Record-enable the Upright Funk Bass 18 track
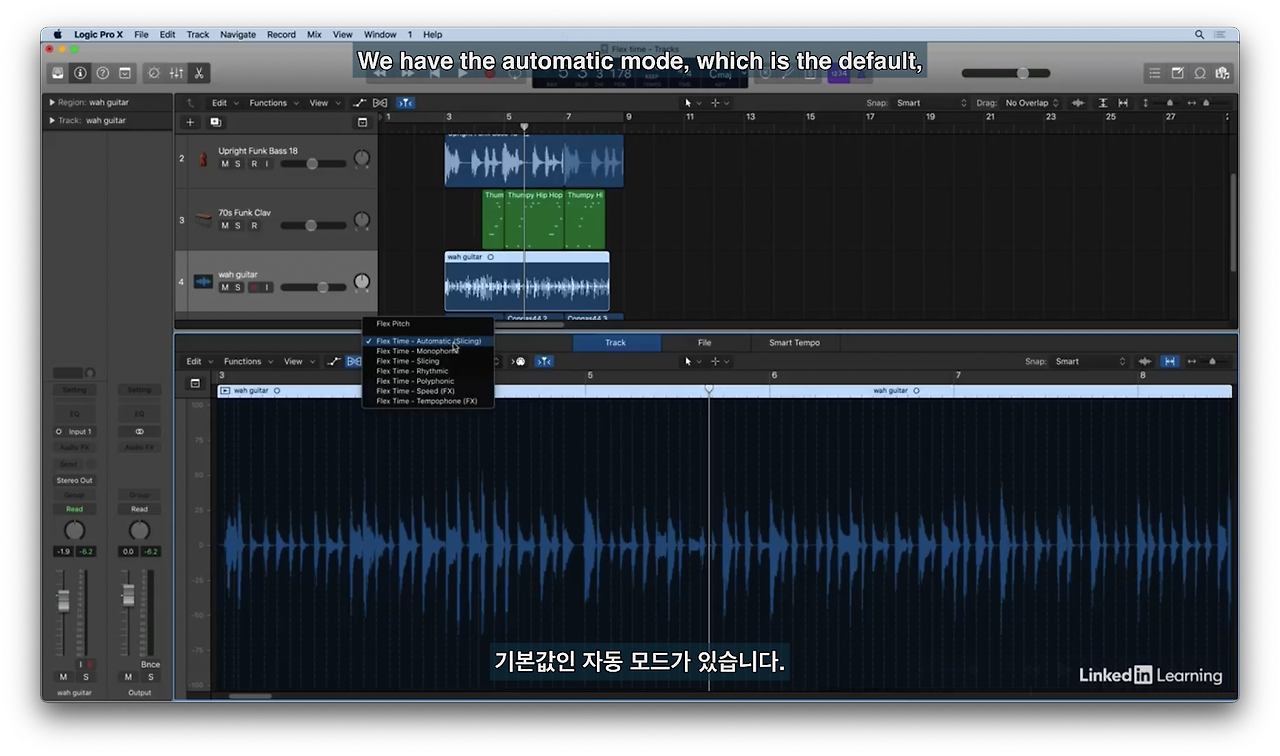This screenshot has height=756, width=1280. tap(254, 164)
